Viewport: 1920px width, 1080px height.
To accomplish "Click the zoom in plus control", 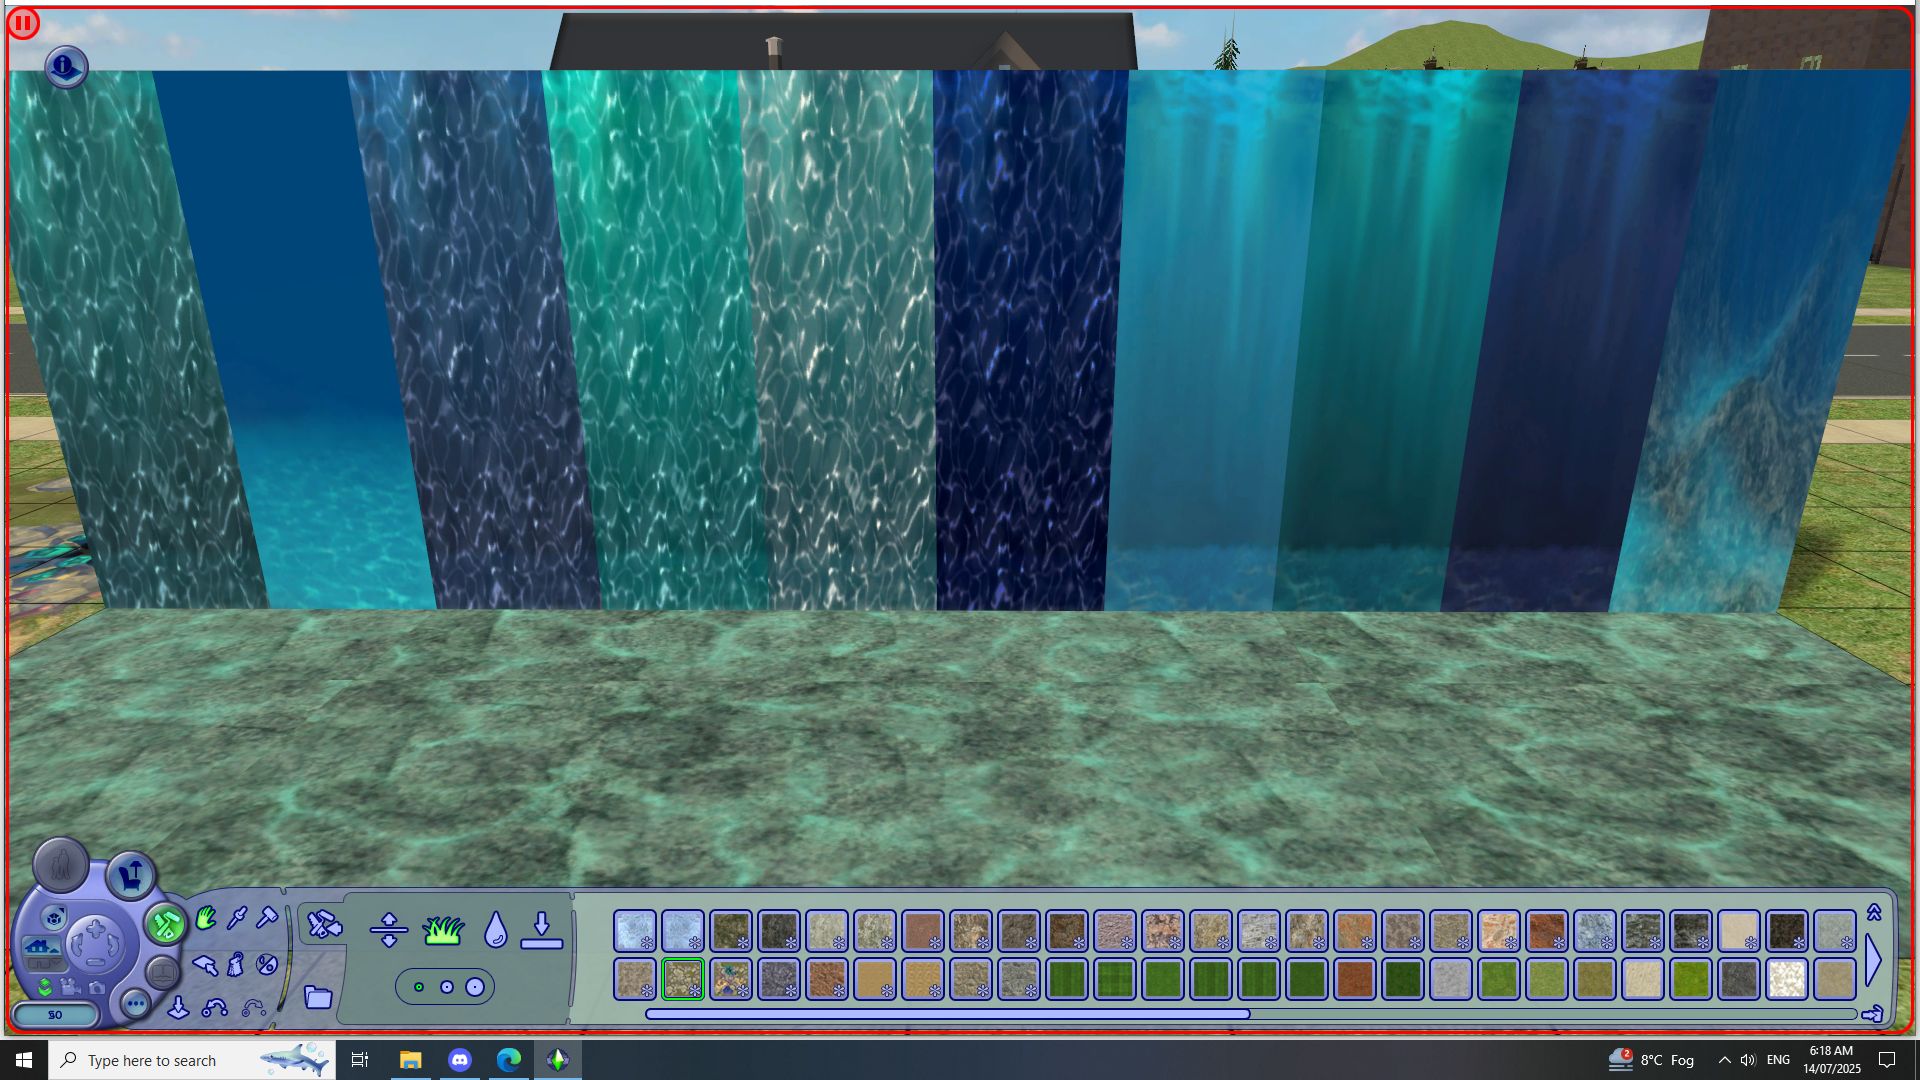I will (96, 930).
